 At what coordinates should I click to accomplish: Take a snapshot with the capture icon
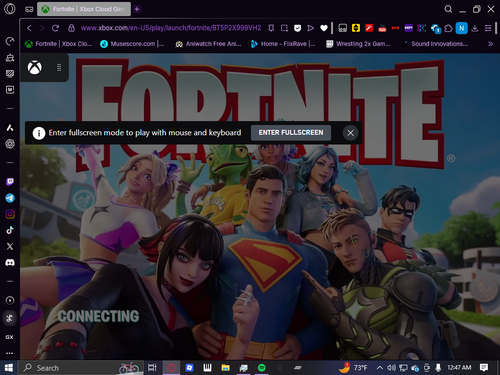tap(284, 28)
